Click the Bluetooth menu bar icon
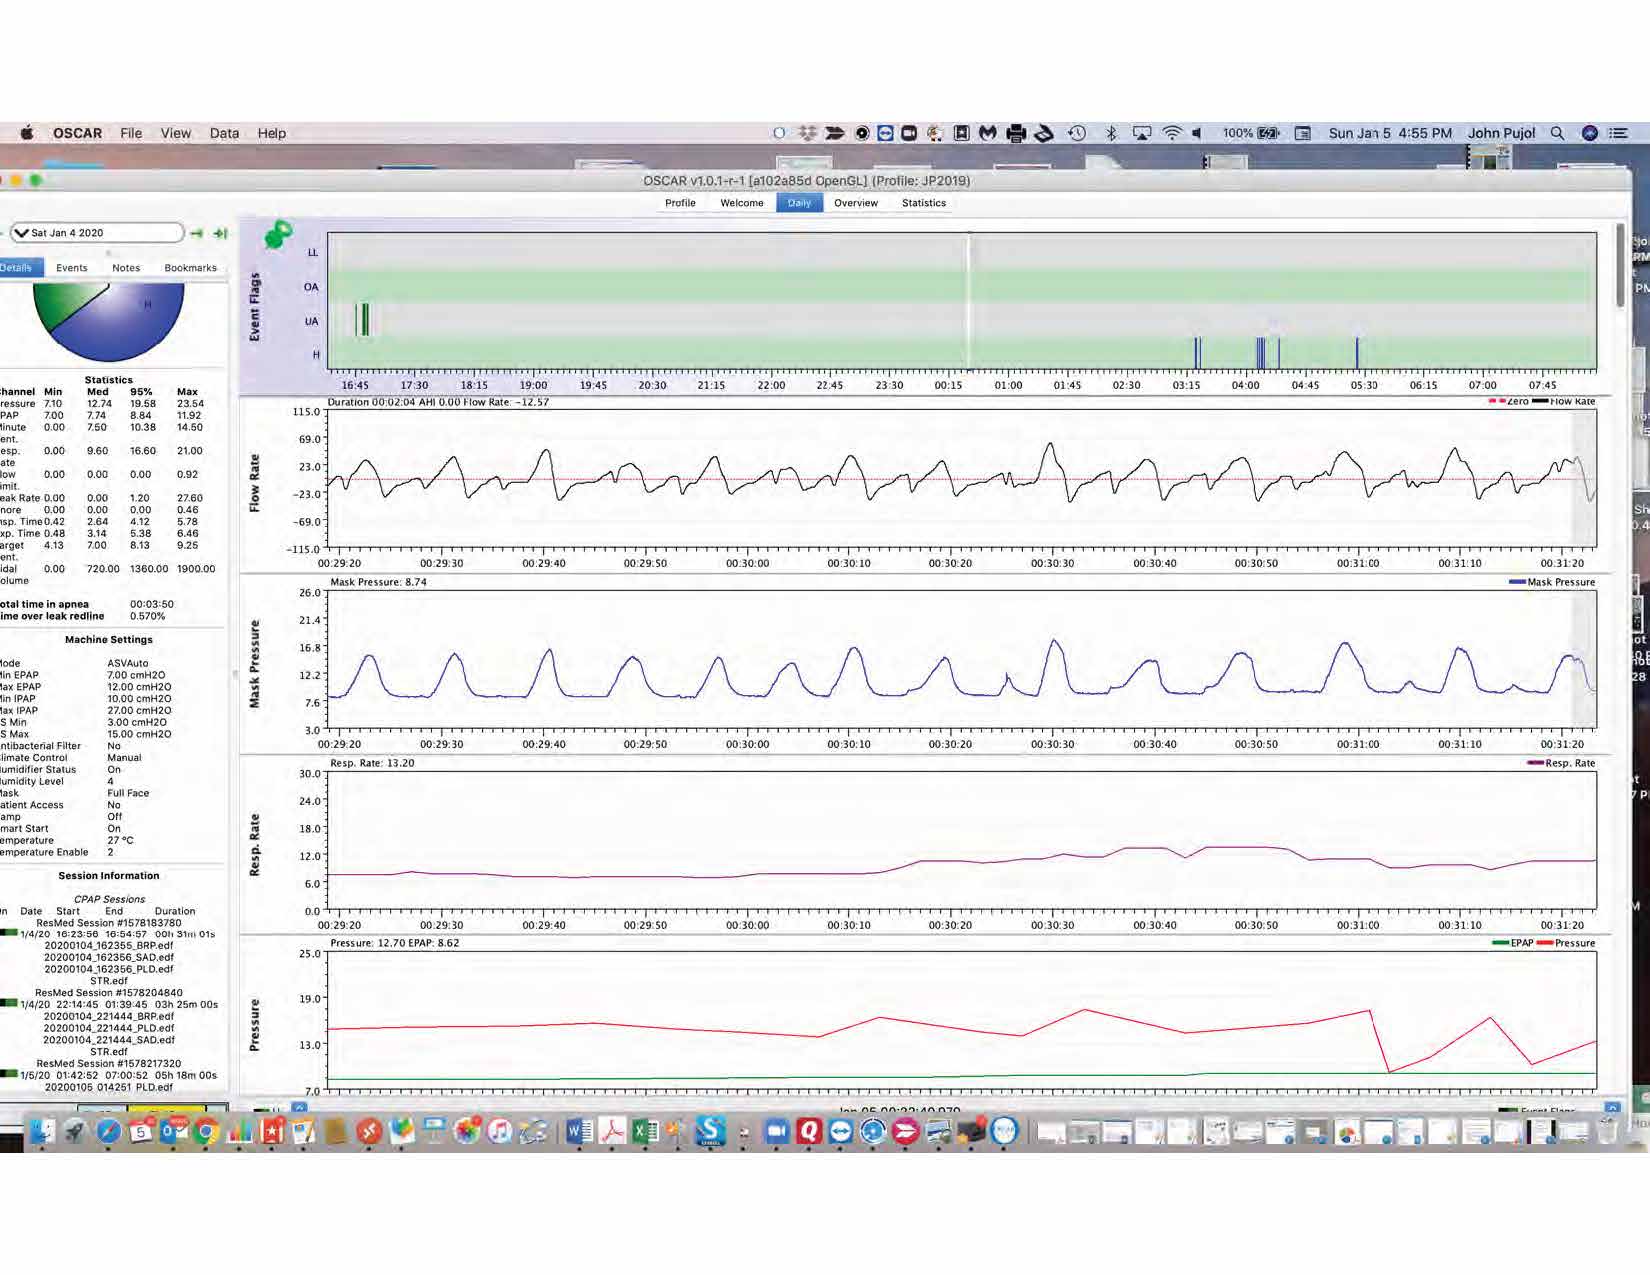1650x1275 pixels. (1111, 133)
